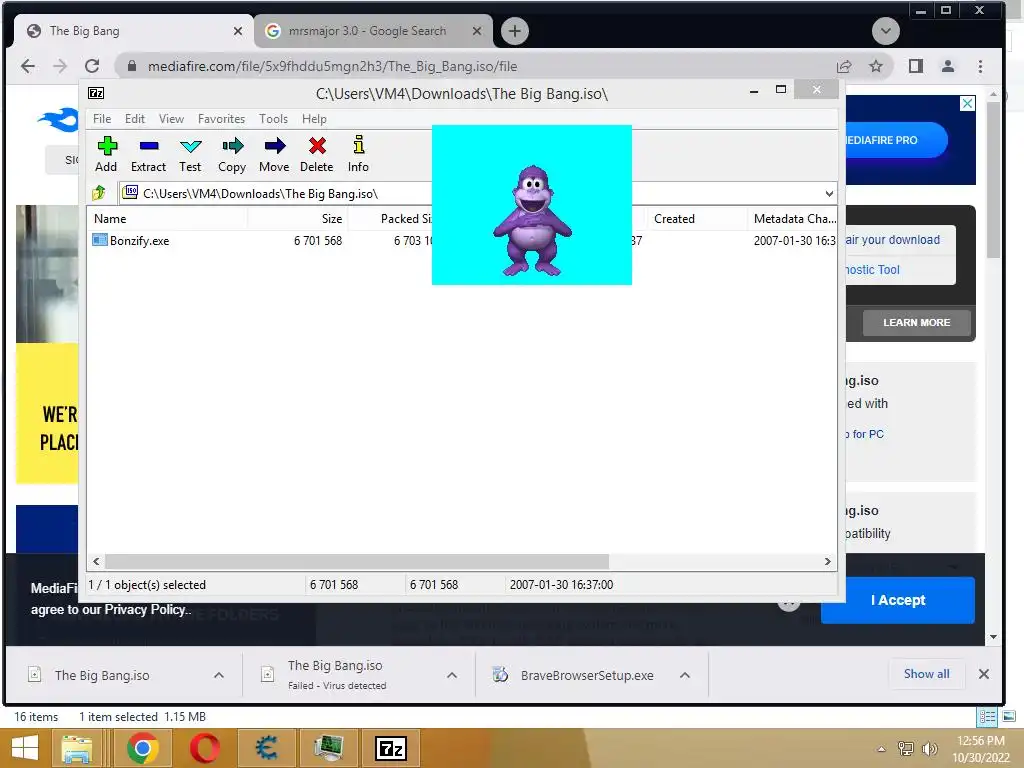Screen dimensions: 1024x768
Task: Open the Tools menu in 7-Zip
Action: pyautogui.click(x=273, y=119)
